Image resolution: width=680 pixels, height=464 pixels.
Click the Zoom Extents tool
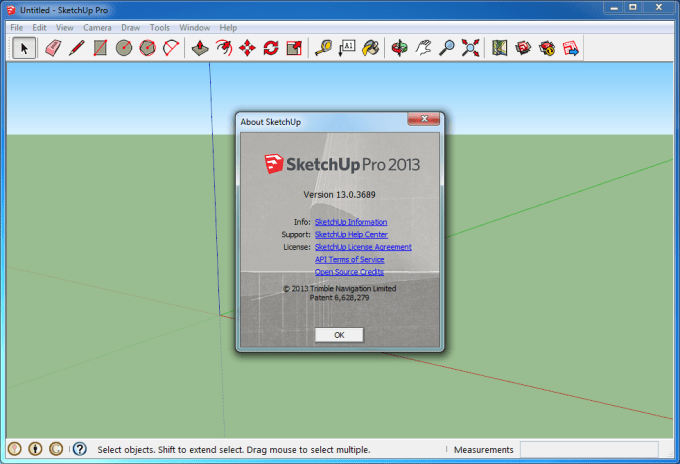tap(471, 48)
